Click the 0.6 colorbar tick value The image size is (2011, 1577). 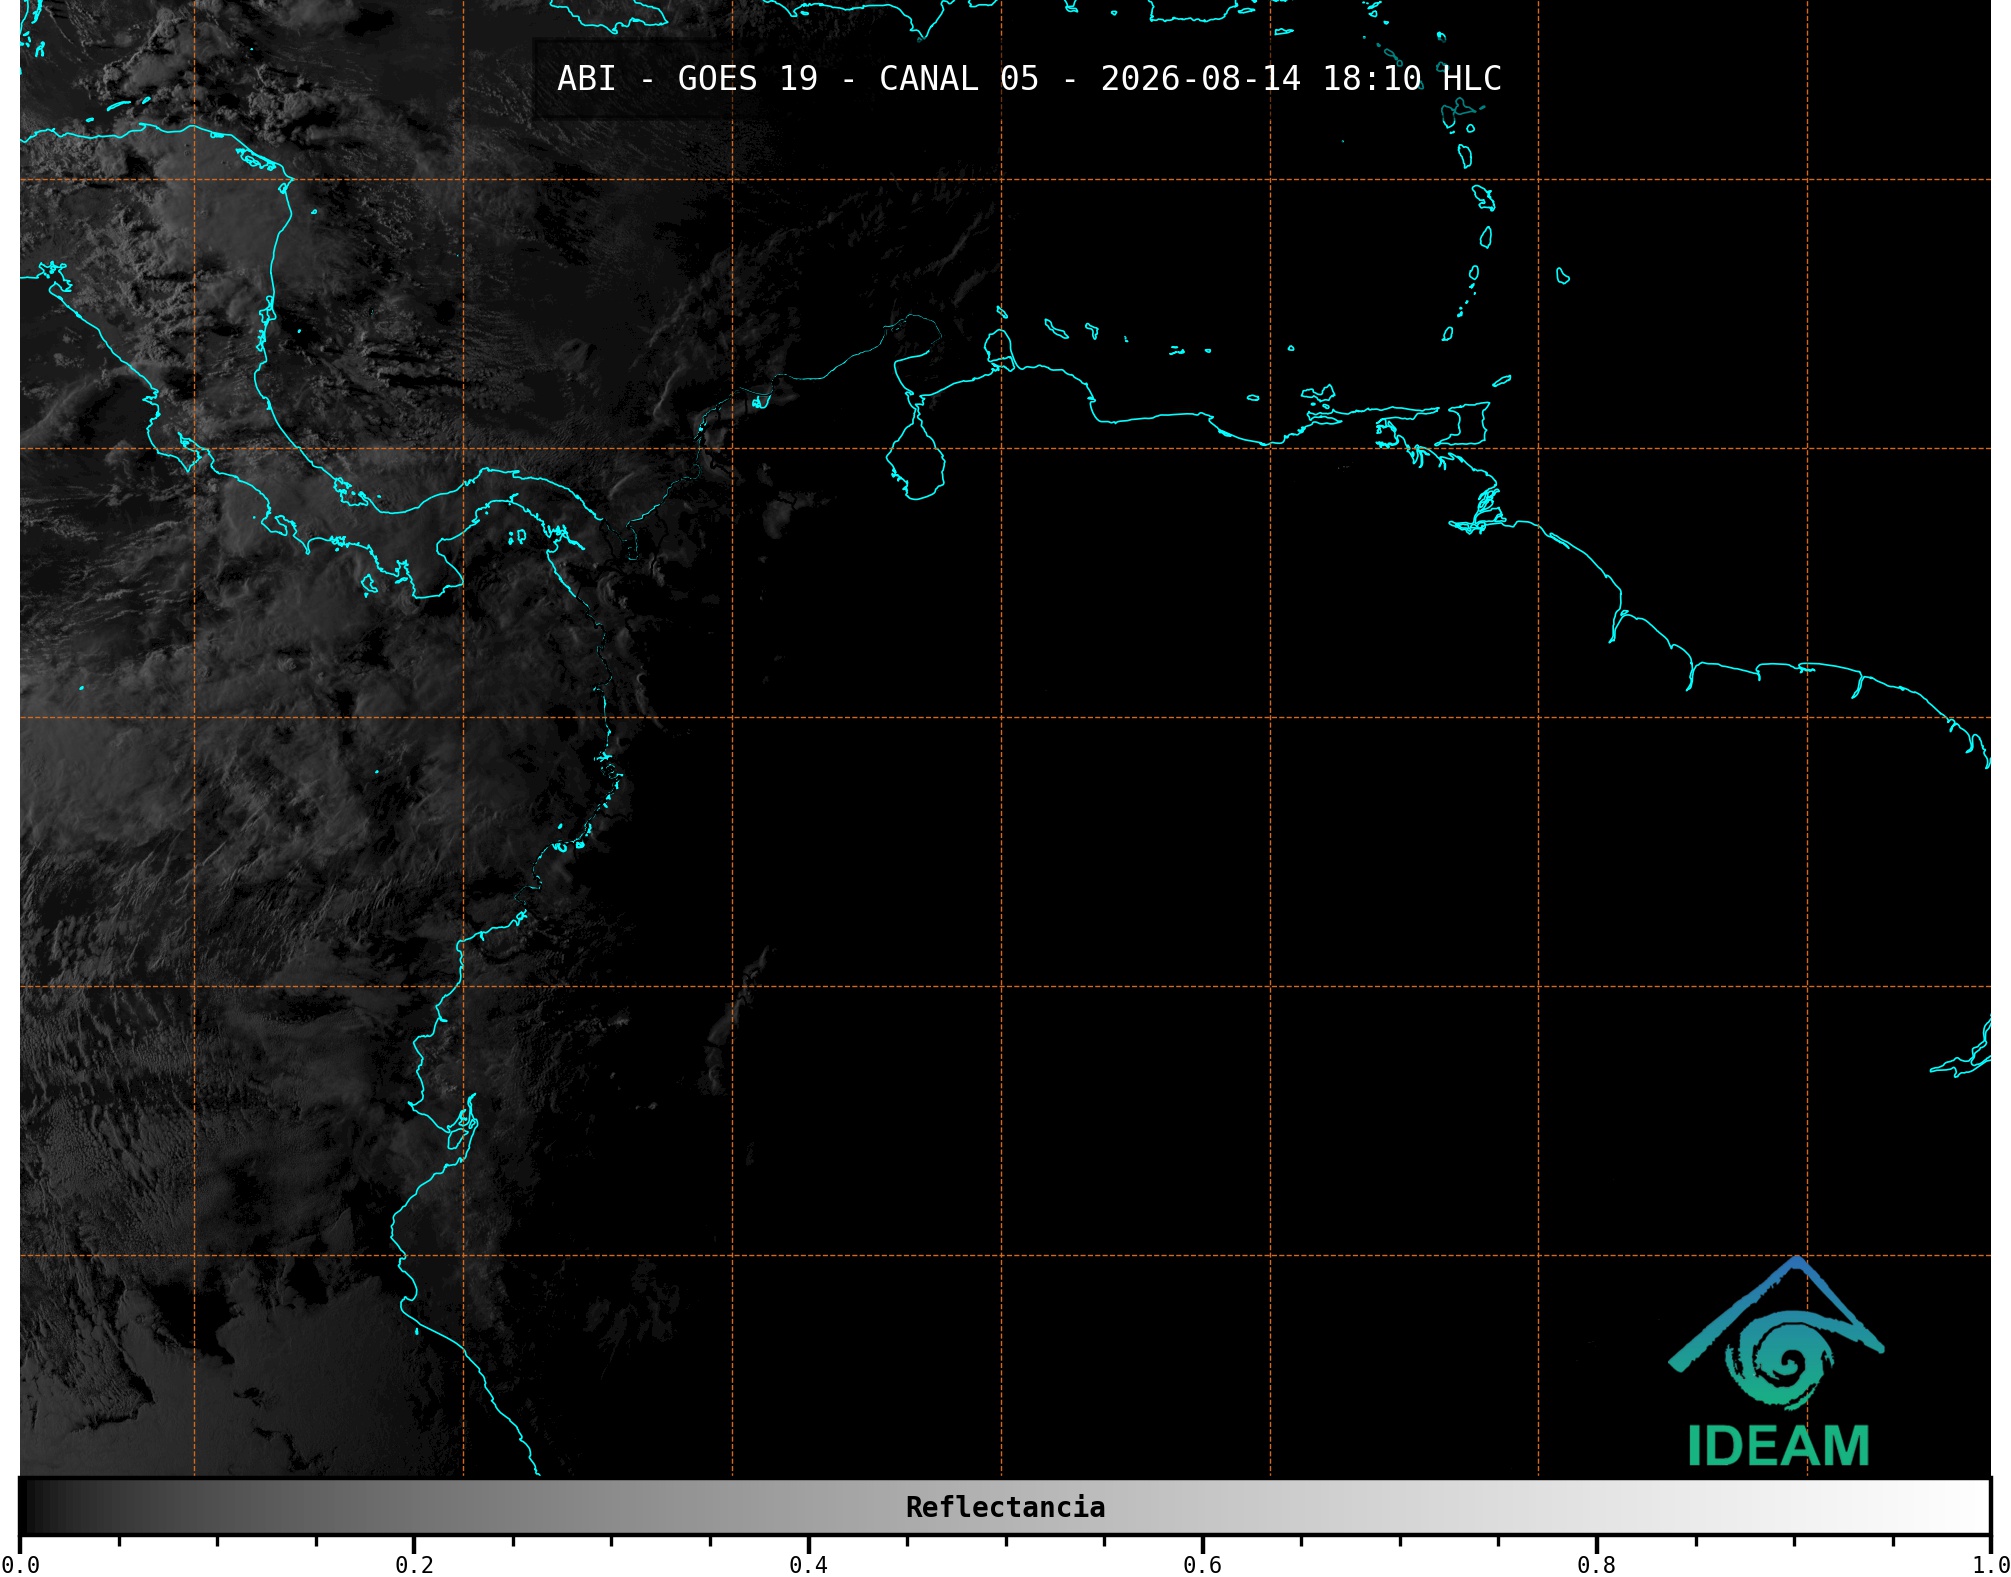1202,1565
